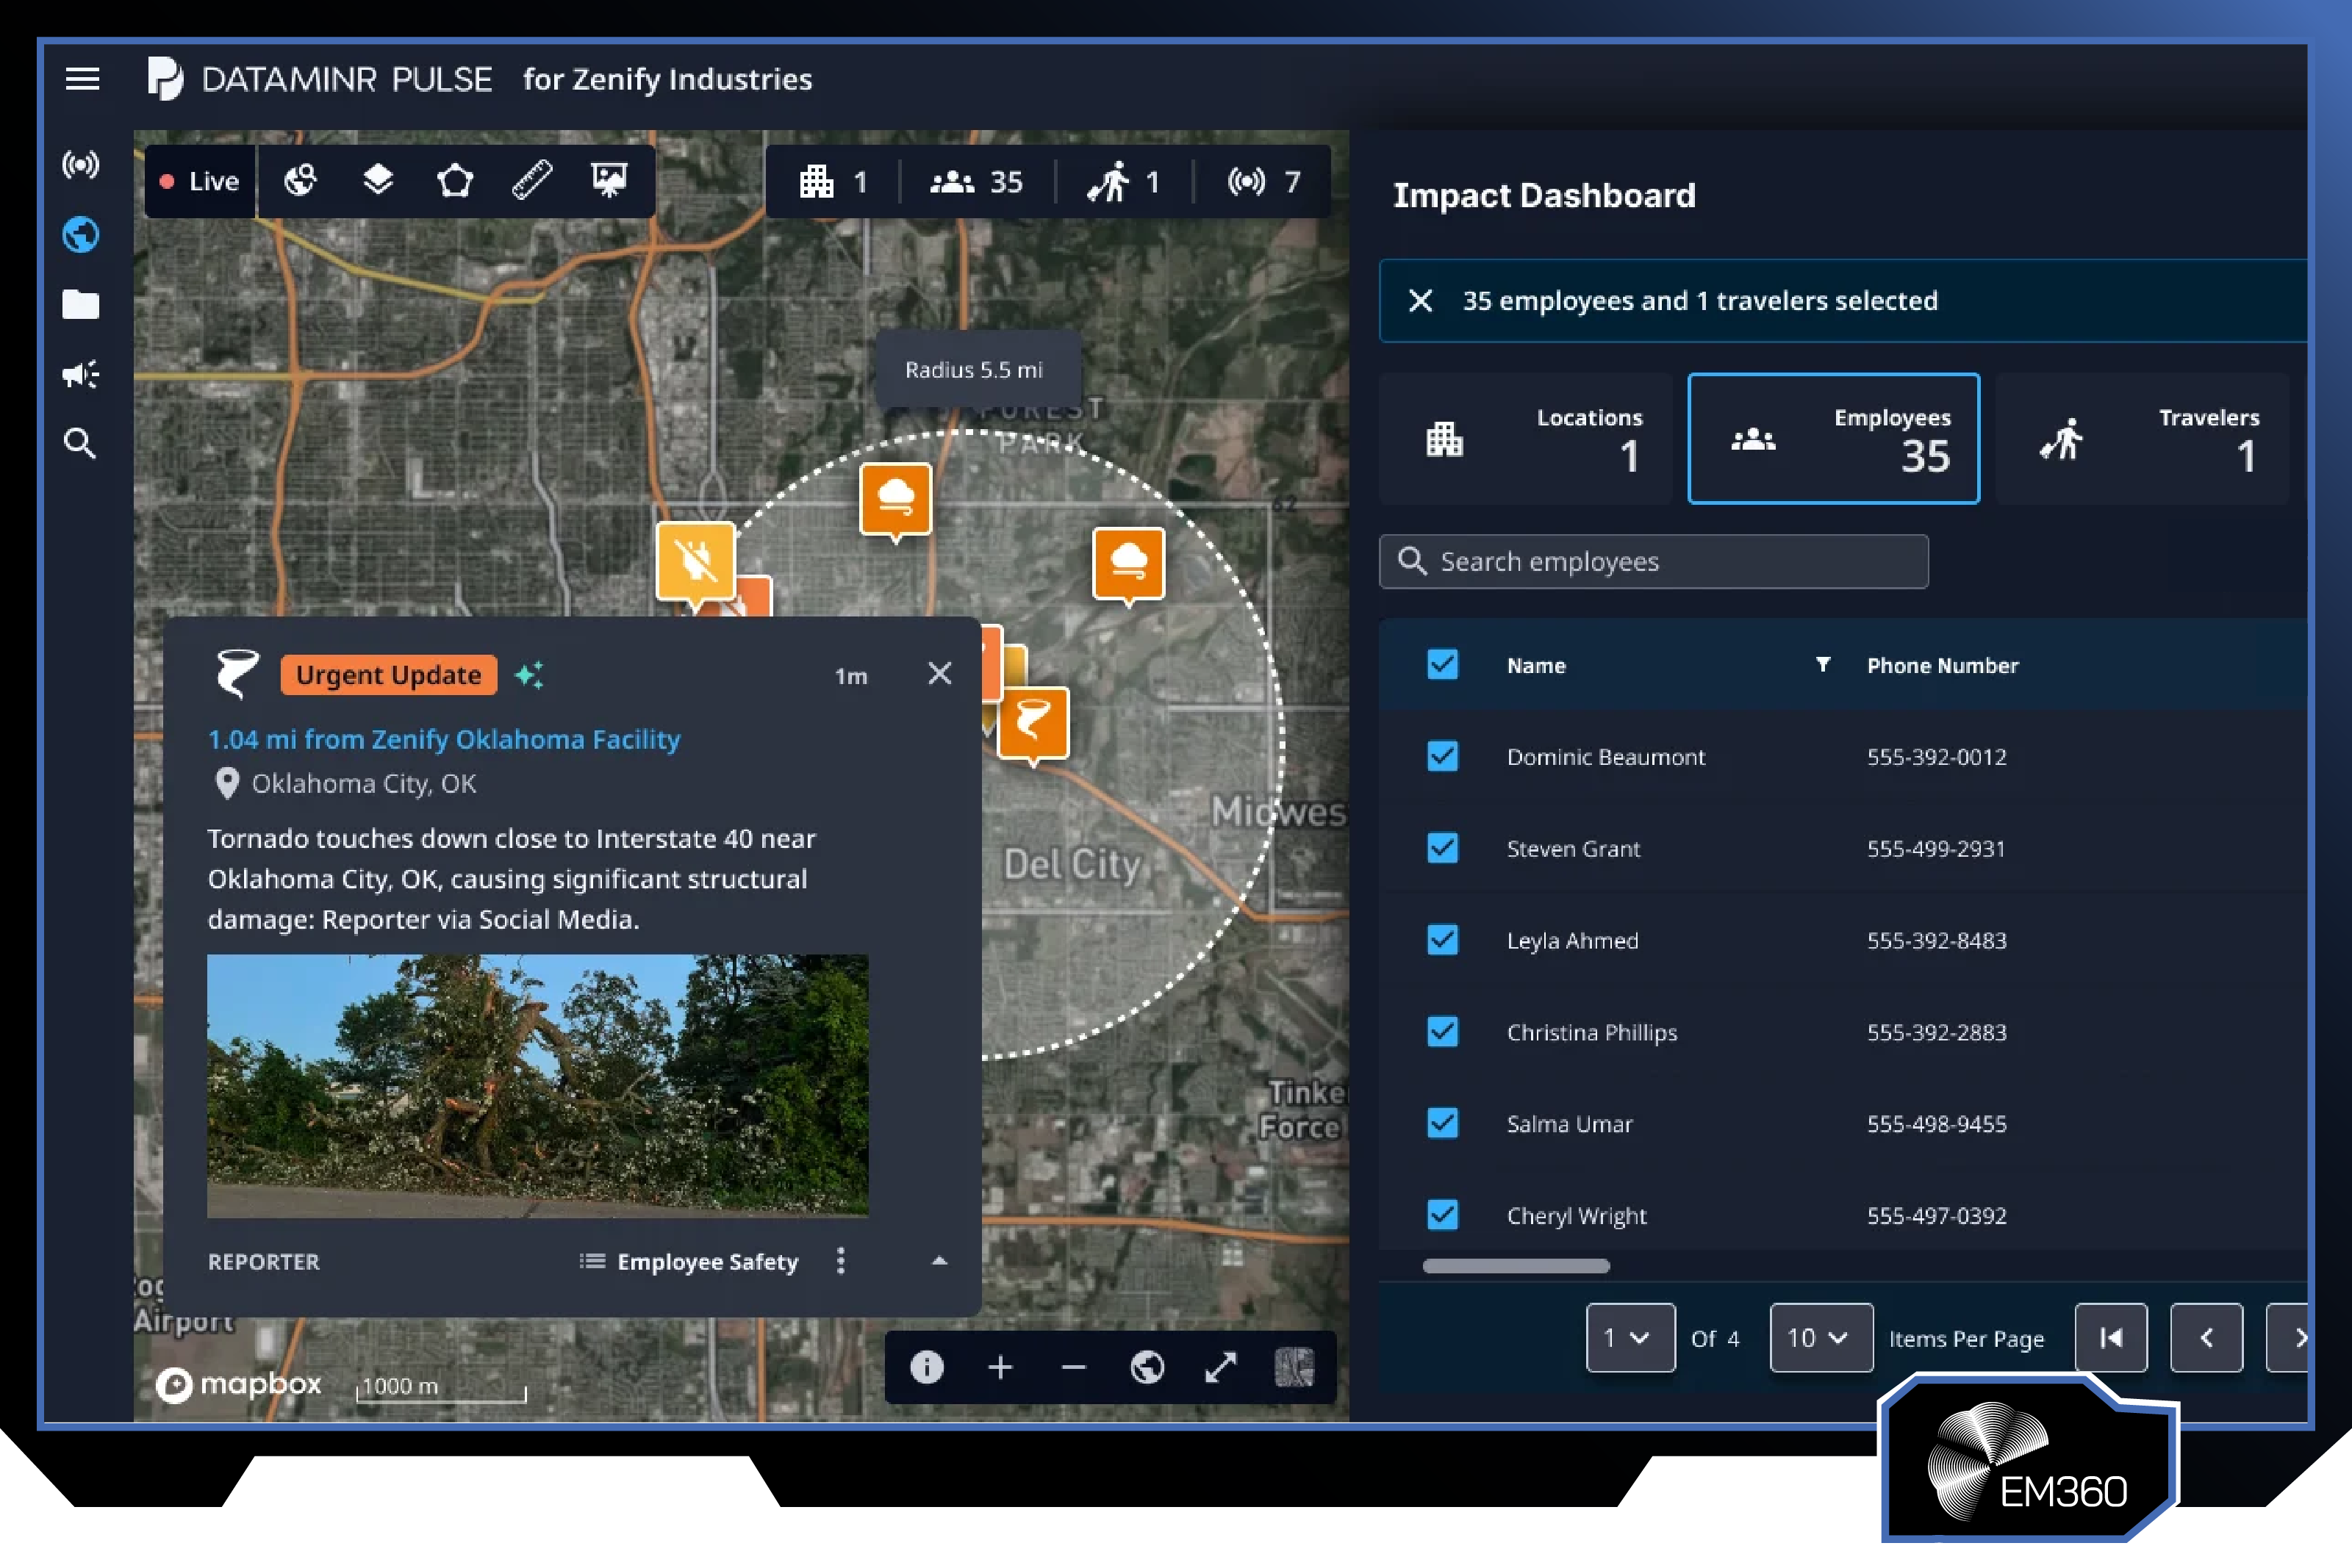This screenshot has height=1568, width=2352.
Task: Switch the map basemap style thumbnail
Action: 1295,1367
